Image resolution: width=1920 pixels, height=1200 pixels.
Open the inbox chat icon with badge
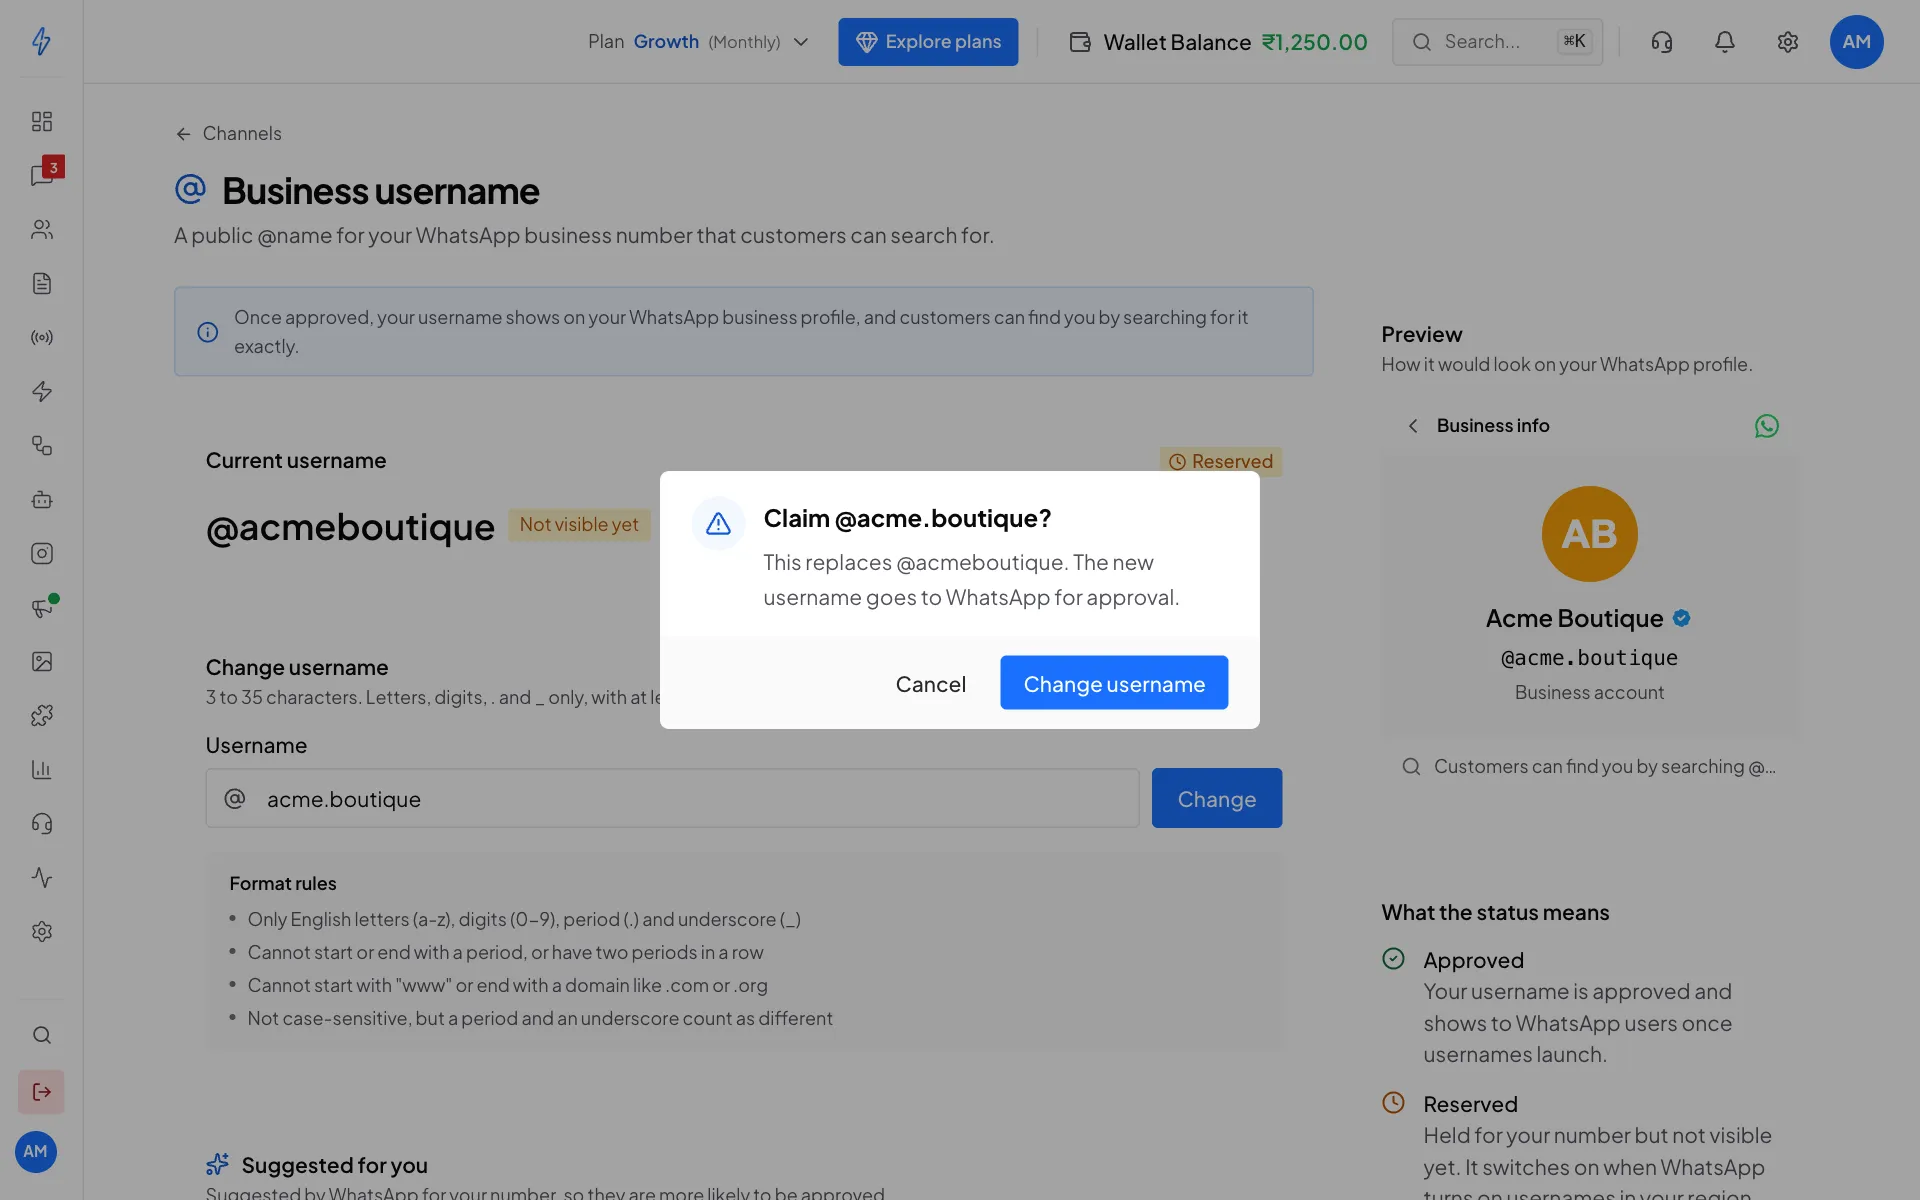pos(42,175)
